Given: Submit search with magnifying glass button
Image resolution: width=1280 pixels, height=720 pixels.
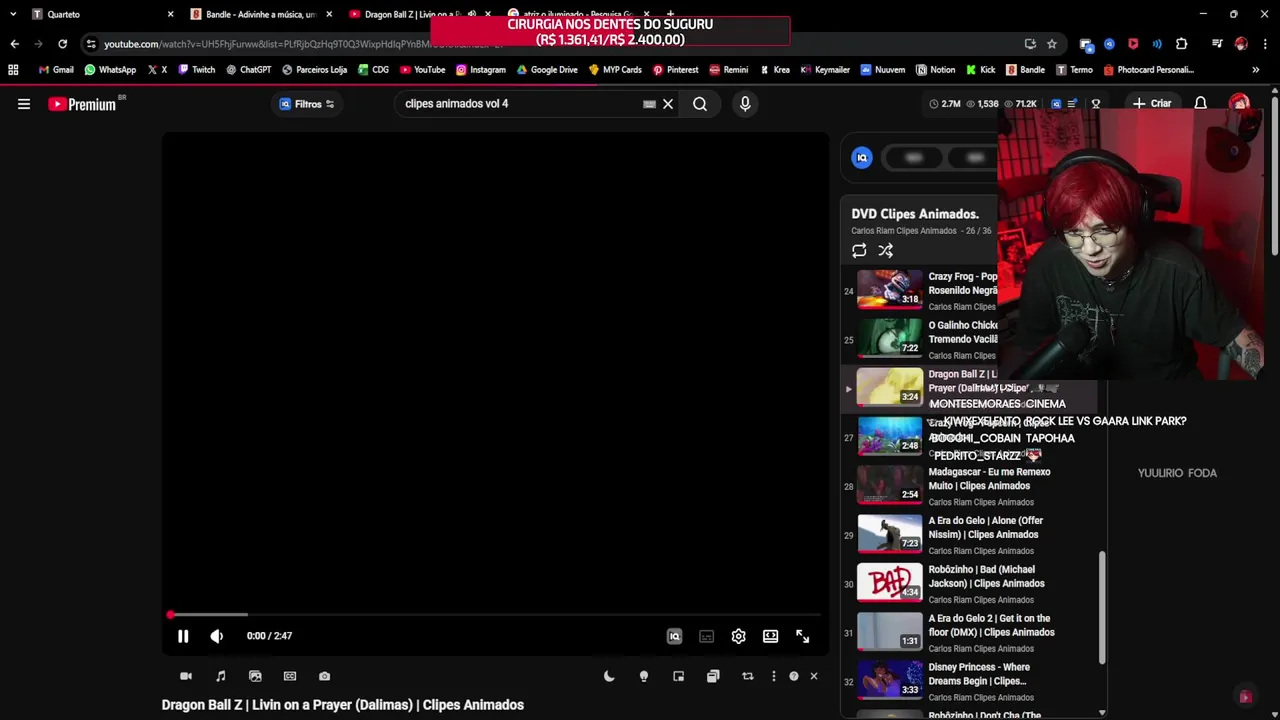Looking at the screenshot, I should pos(700,104).
